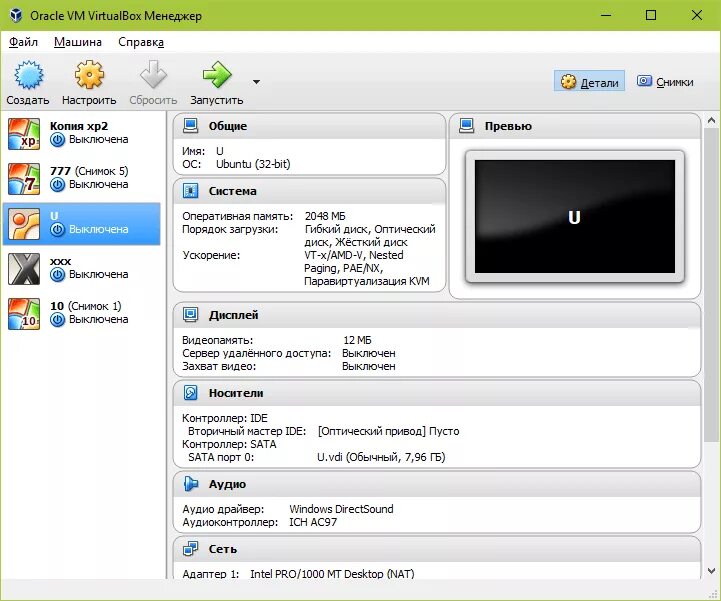This screenshot has height=601, width=721.
Task: Click the Windows DirectSound driver value
Action: [x=341, y=509]
